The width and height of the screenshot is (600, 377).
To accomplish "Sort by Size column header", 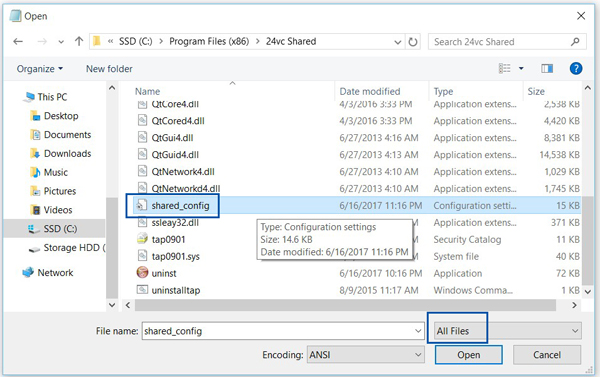I will coord(536,91).
